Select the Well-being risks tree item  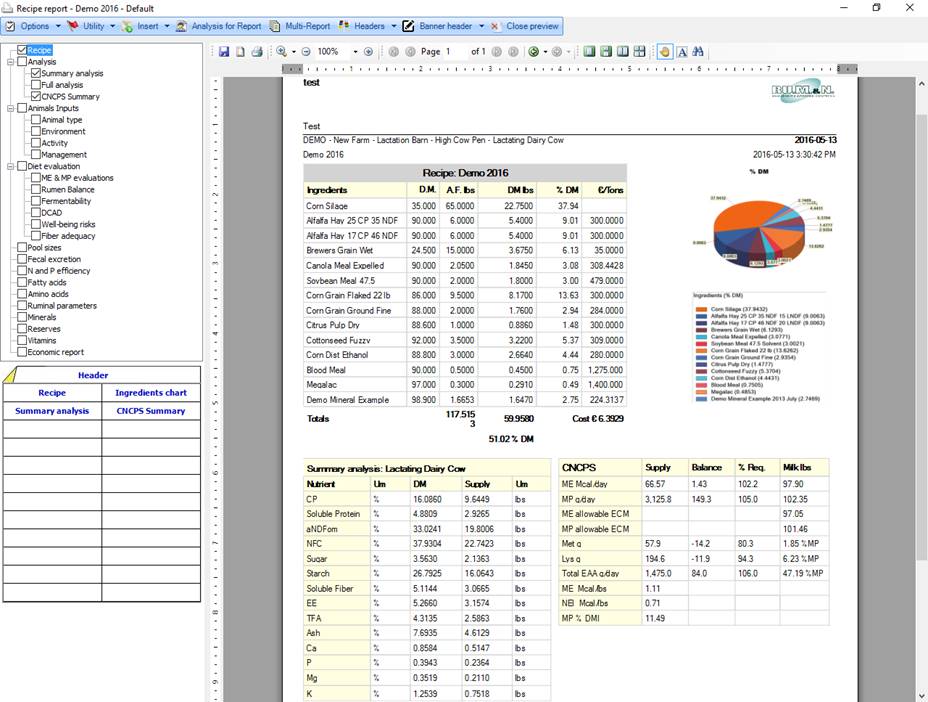click(68, 224)
